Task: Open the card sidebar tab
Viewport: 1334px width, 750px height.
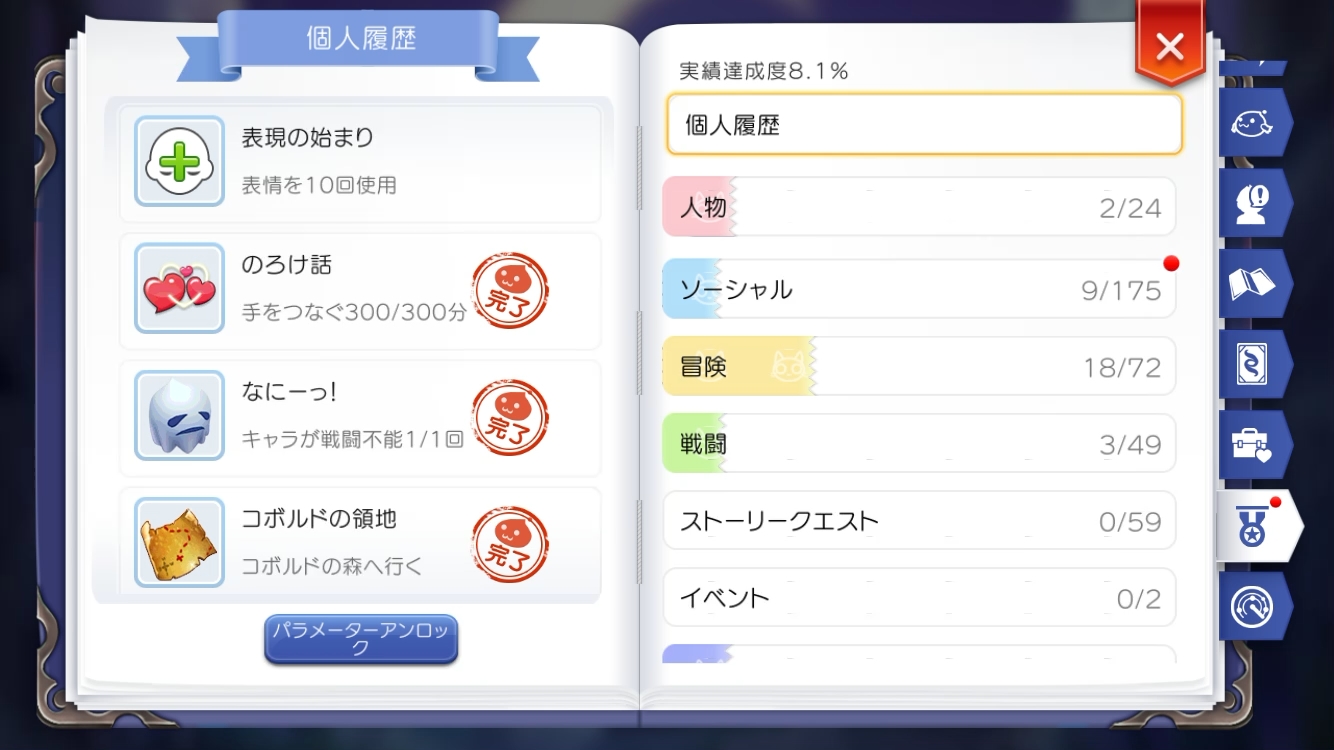Action: [x=1252, y=365]
